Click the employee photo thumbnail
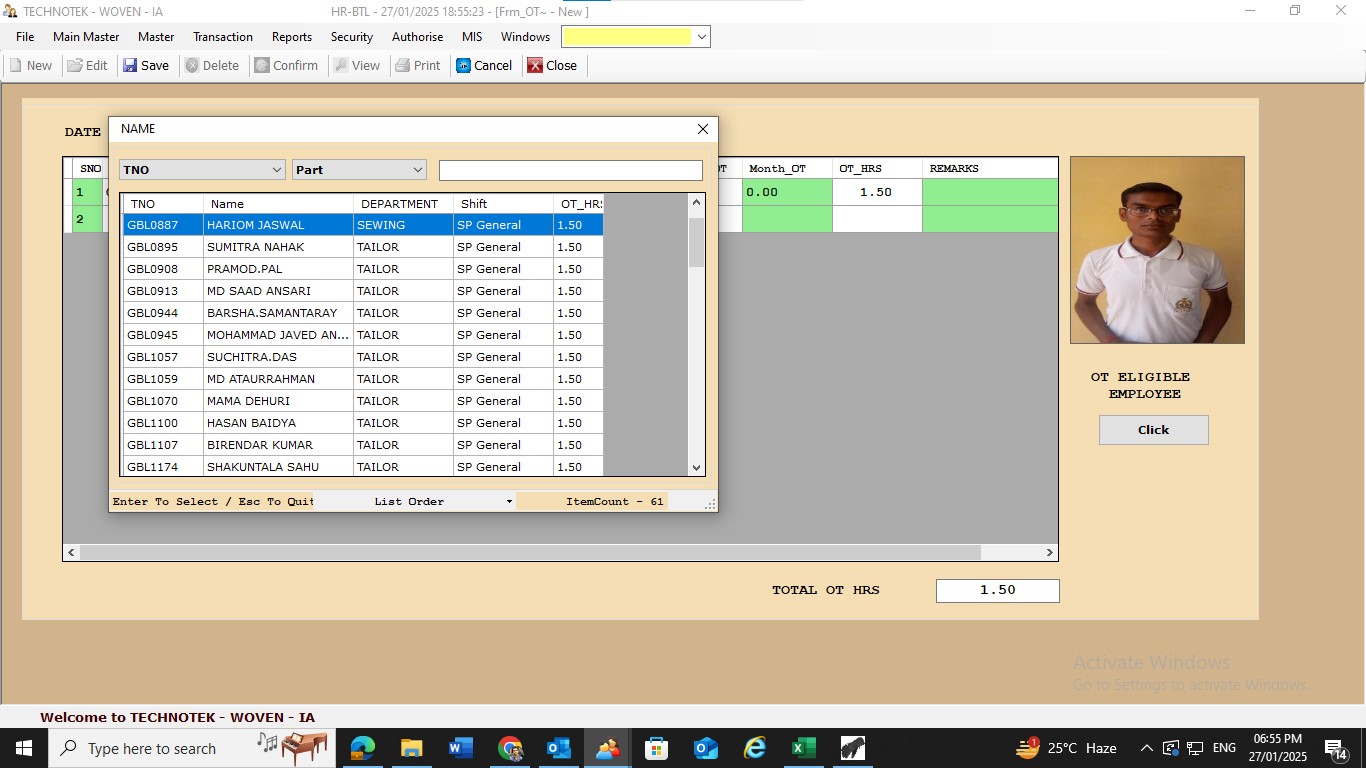The image size is (1366, 768). point(1157,250)
